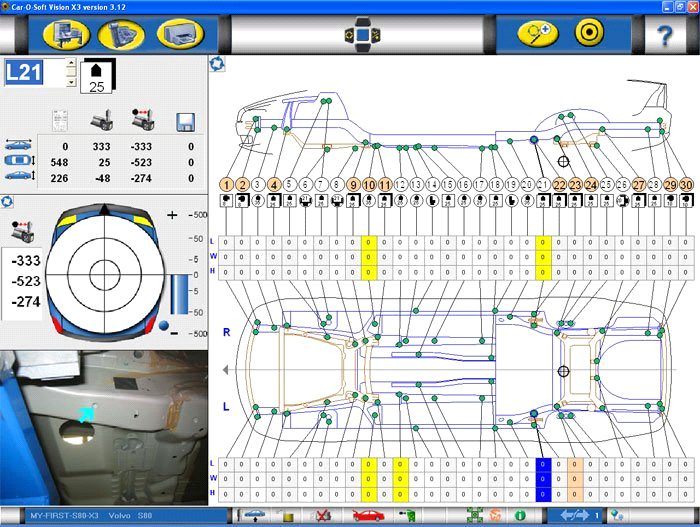Click the red car icon in bottom bar
This screenshot has height=527, width=700.
[x=368, y=516]
